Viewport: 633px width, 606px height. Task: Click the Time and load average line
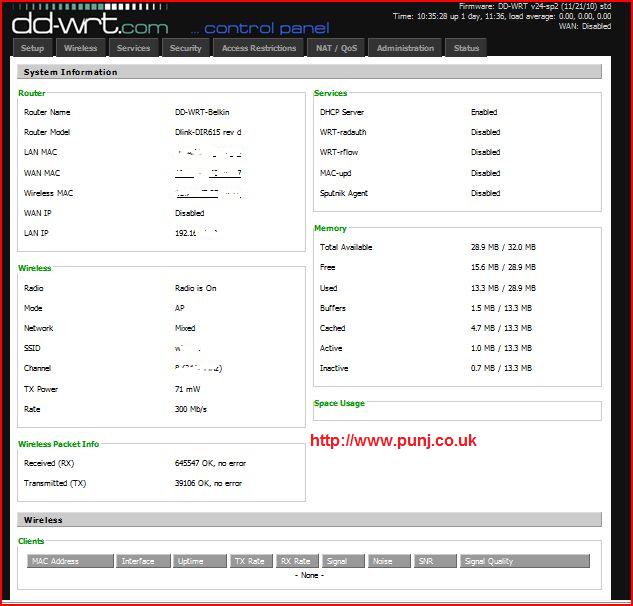click(x=502, y=16)
